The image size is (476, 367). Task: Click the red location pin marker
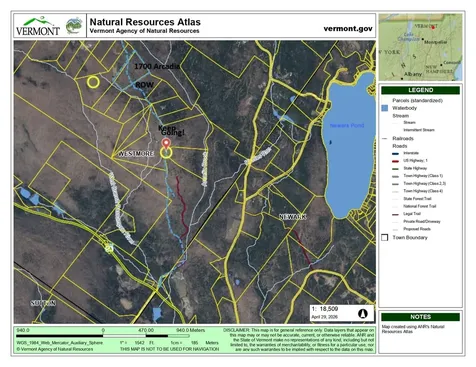pos(166,144)
